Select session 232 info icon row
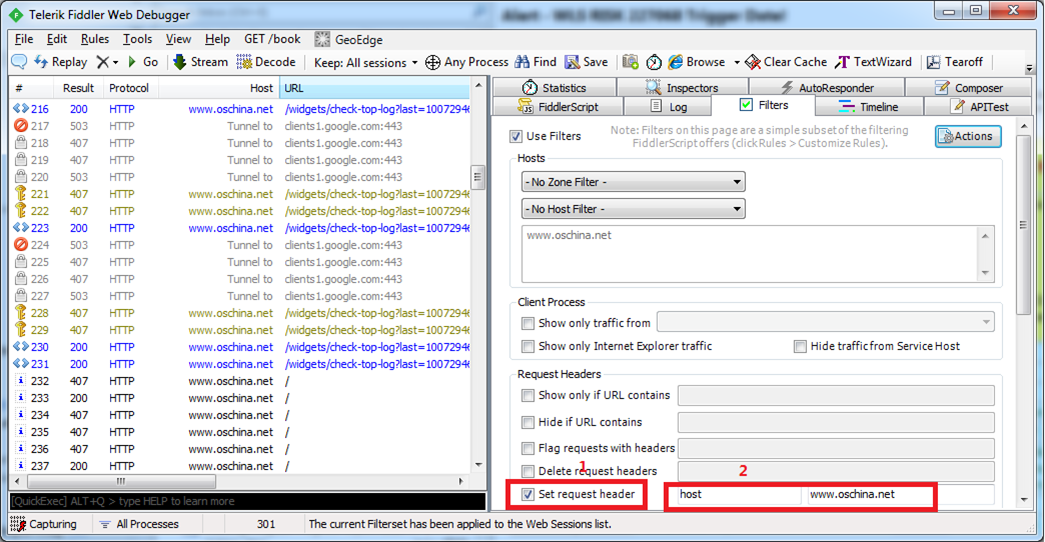 click(x=240, y=381)
